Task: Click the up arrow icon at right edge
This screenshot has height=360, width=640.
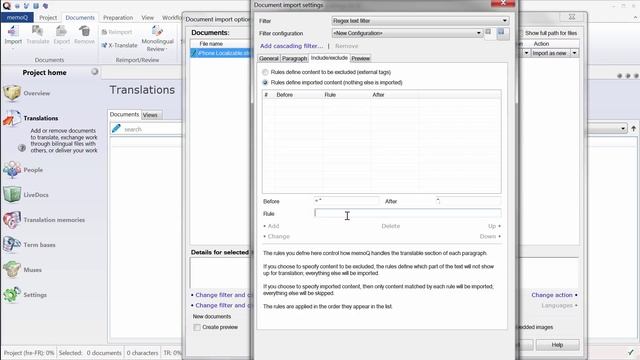Action: coord(633,129)
